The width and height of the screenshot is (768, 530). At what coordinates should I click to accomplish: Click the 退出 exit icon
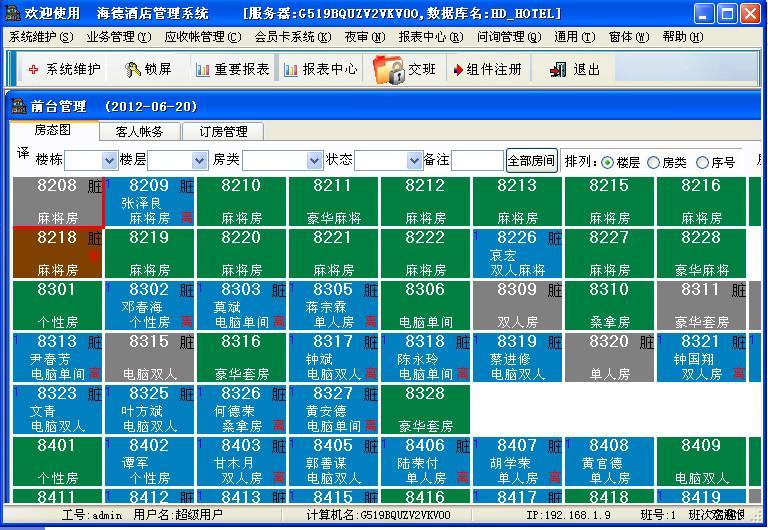tap(557, 70)
